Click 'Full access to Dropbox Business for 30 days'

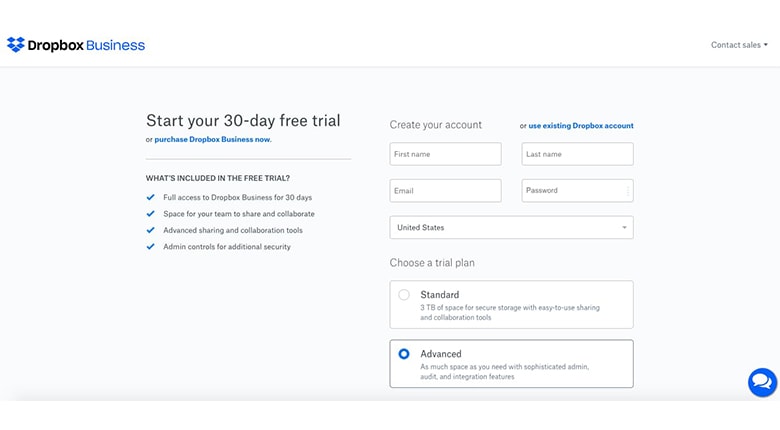(x=238, y=198)
